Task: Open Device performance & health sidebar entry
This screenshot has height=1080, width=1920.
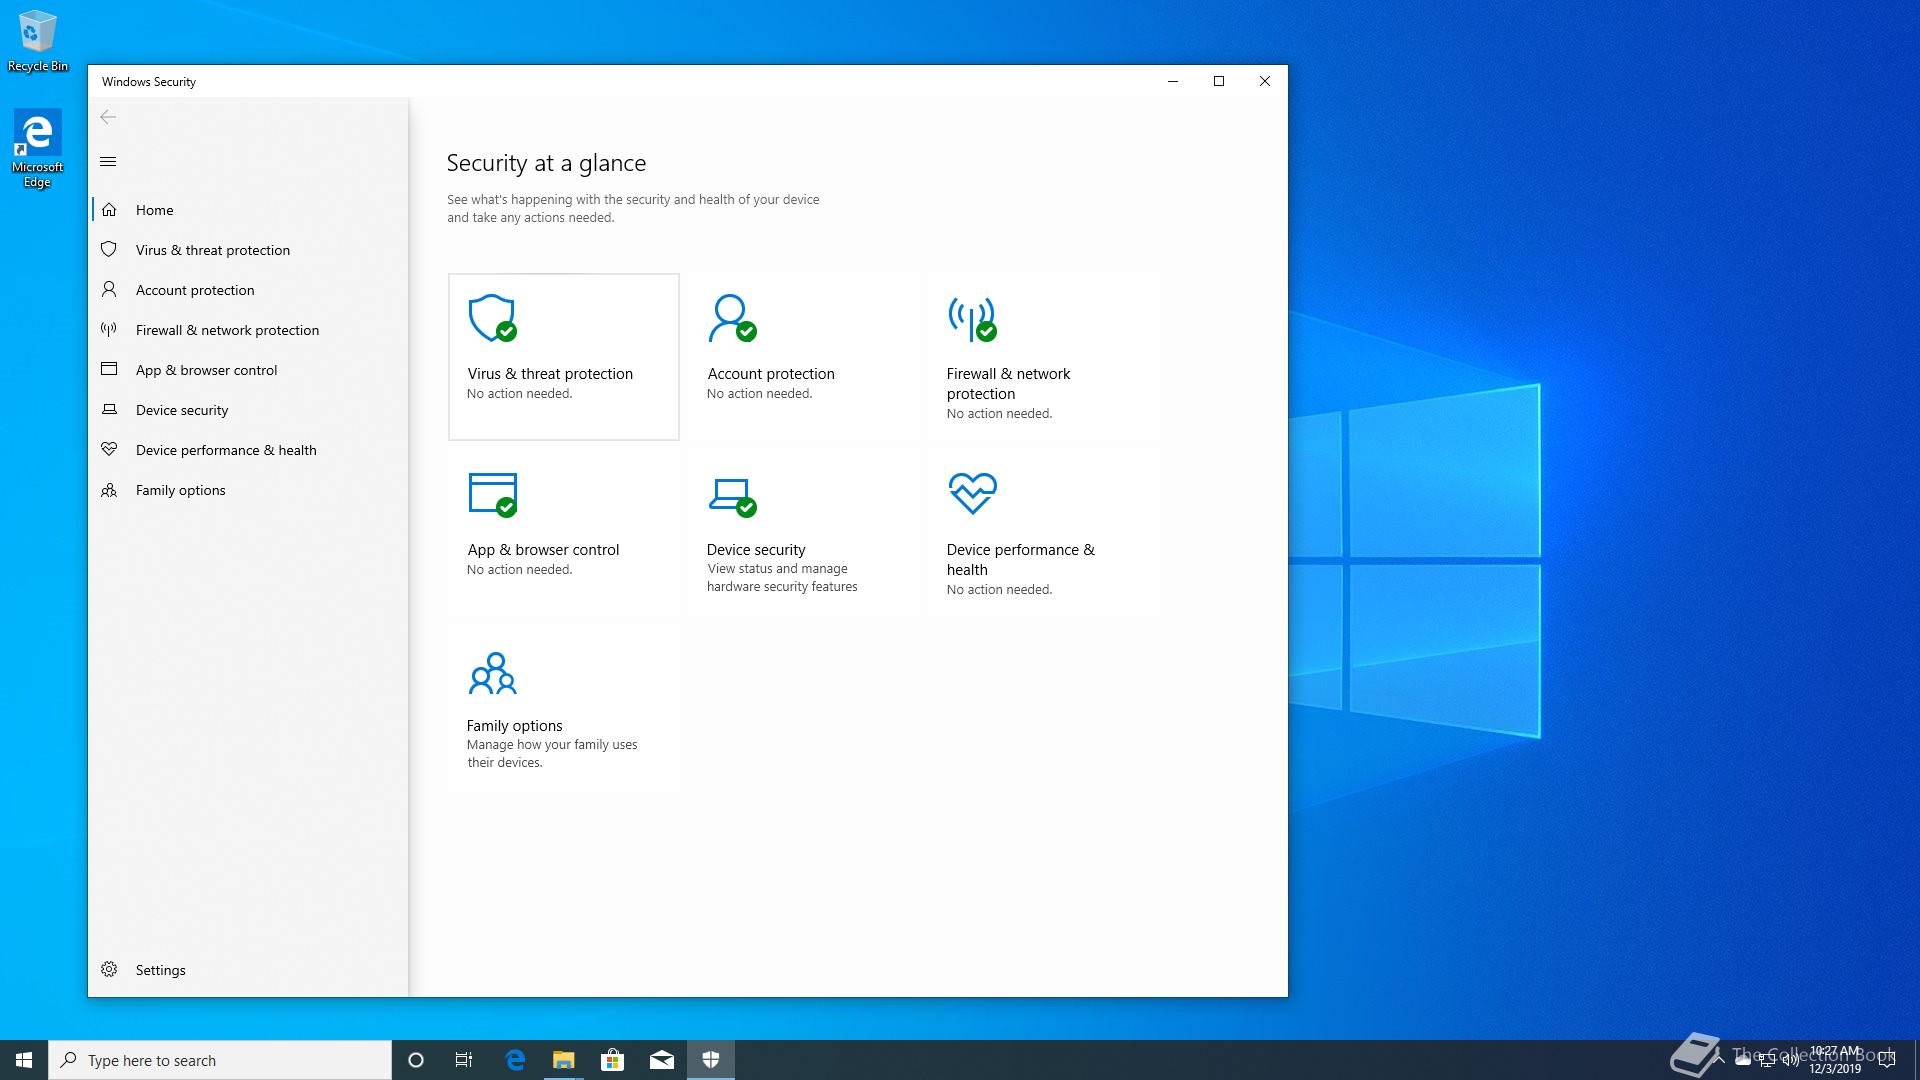Action: 248,450
